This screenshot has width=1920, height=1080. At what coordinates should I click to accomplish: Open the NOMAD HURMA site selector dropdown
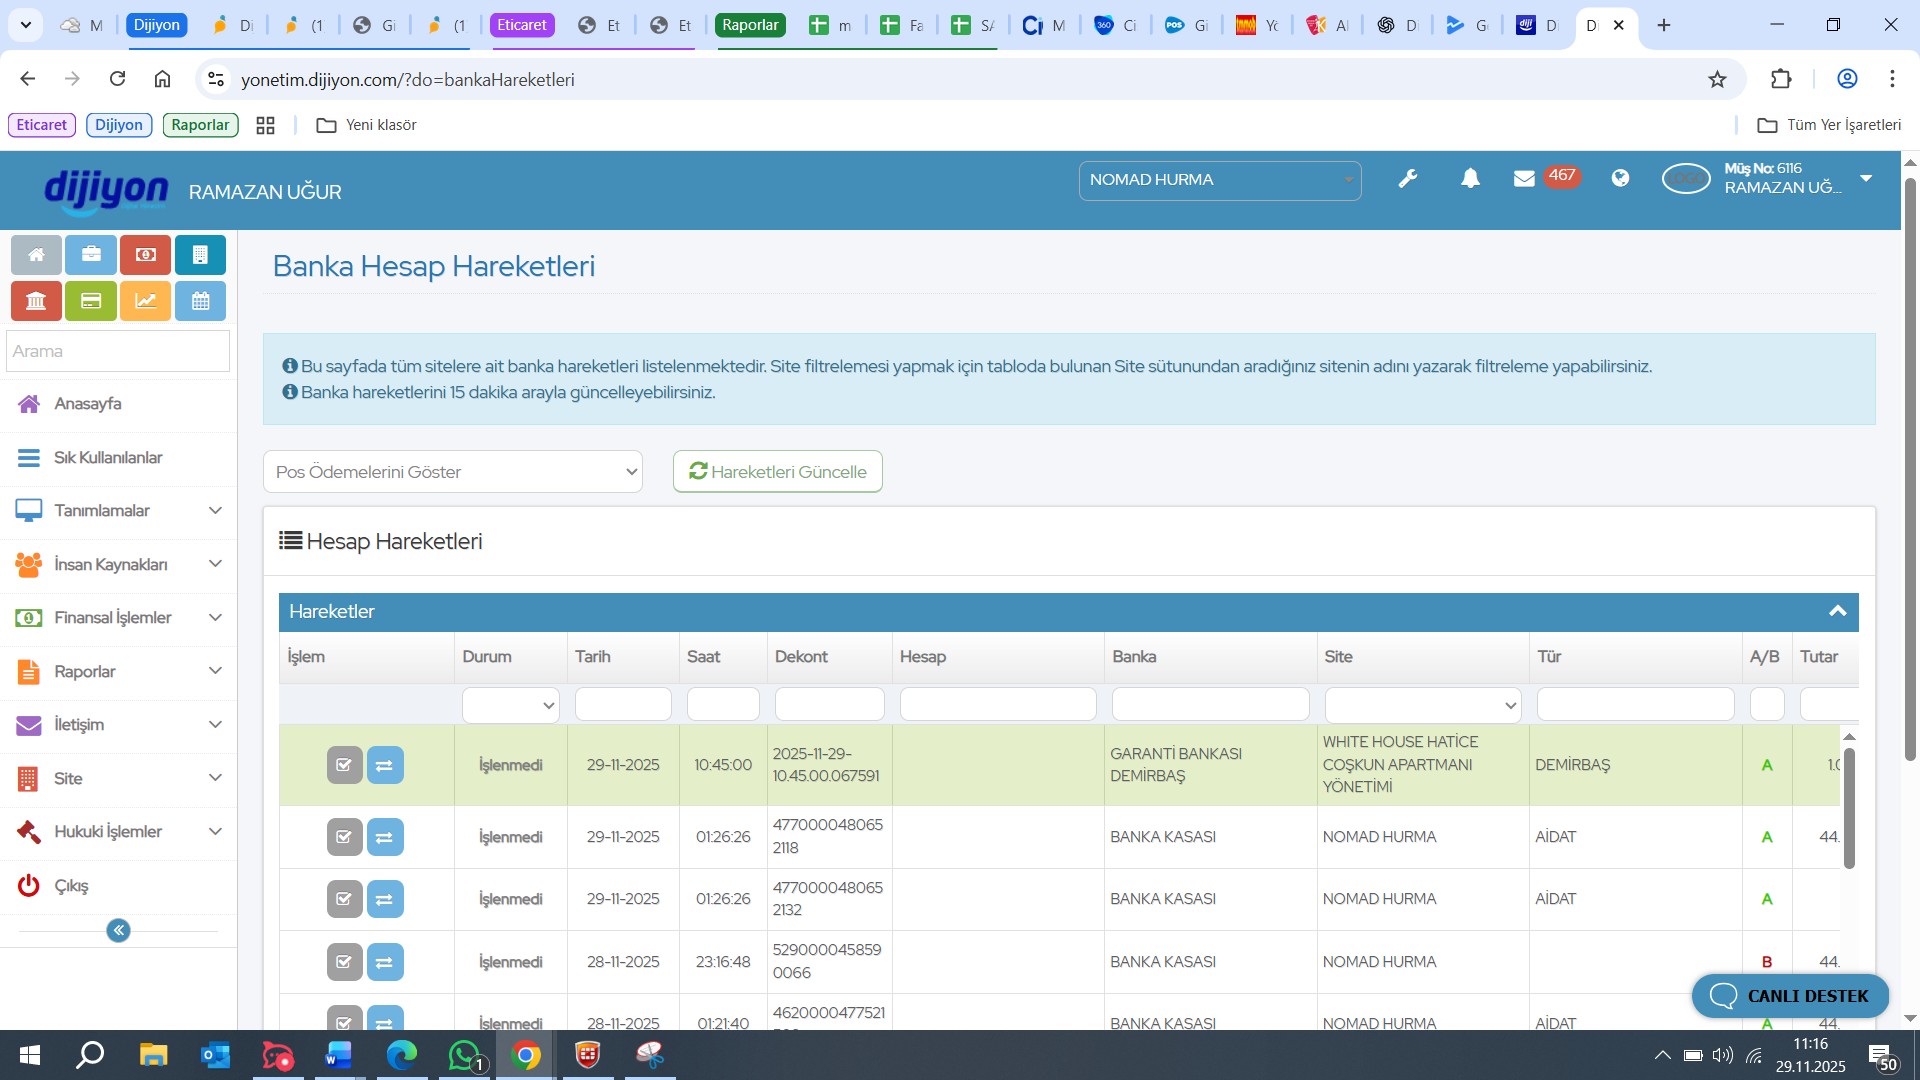[1219, 180]
